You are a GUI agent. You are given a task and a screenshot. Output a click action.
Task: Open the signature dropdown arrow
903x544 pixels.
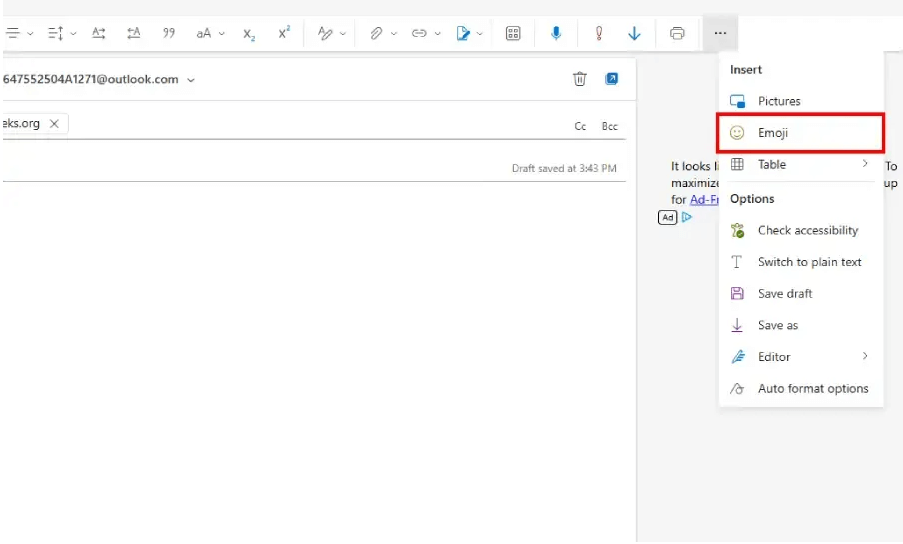tap(480, 33)
